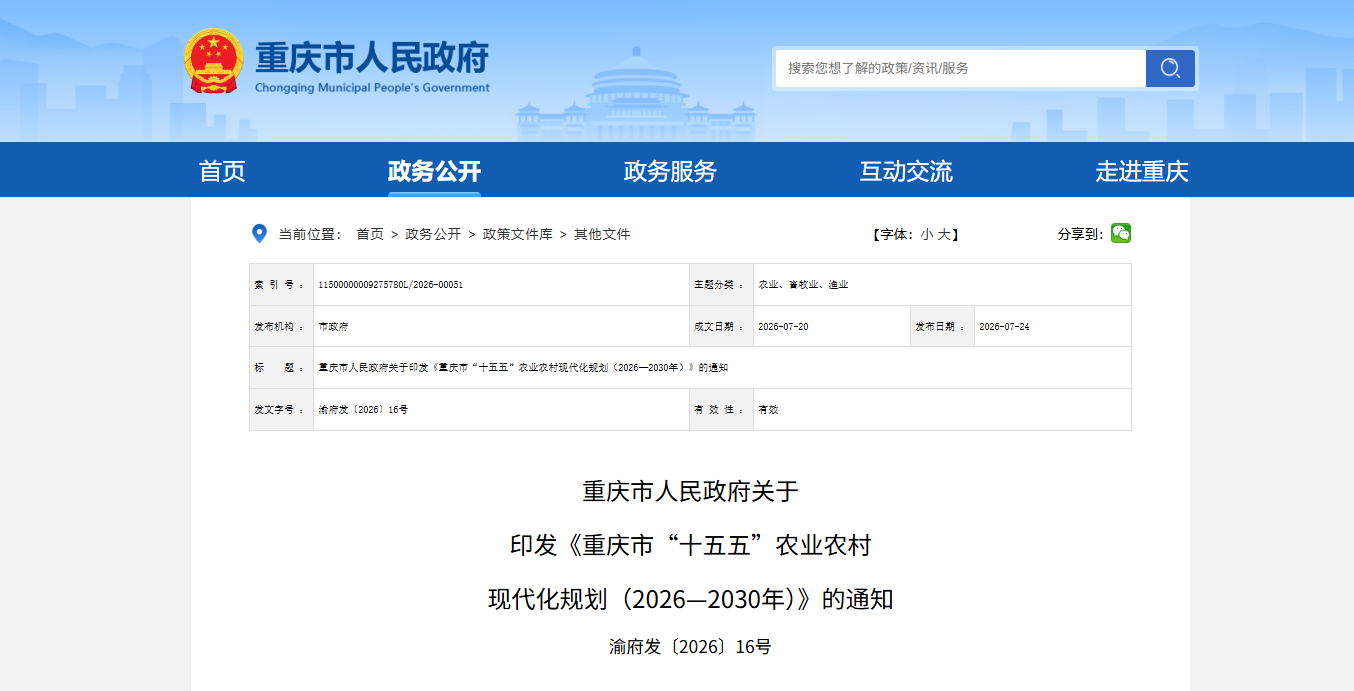This screenshot has height=691, width=1354.
Task: Click the 当前位置 label
Action: 310,234
